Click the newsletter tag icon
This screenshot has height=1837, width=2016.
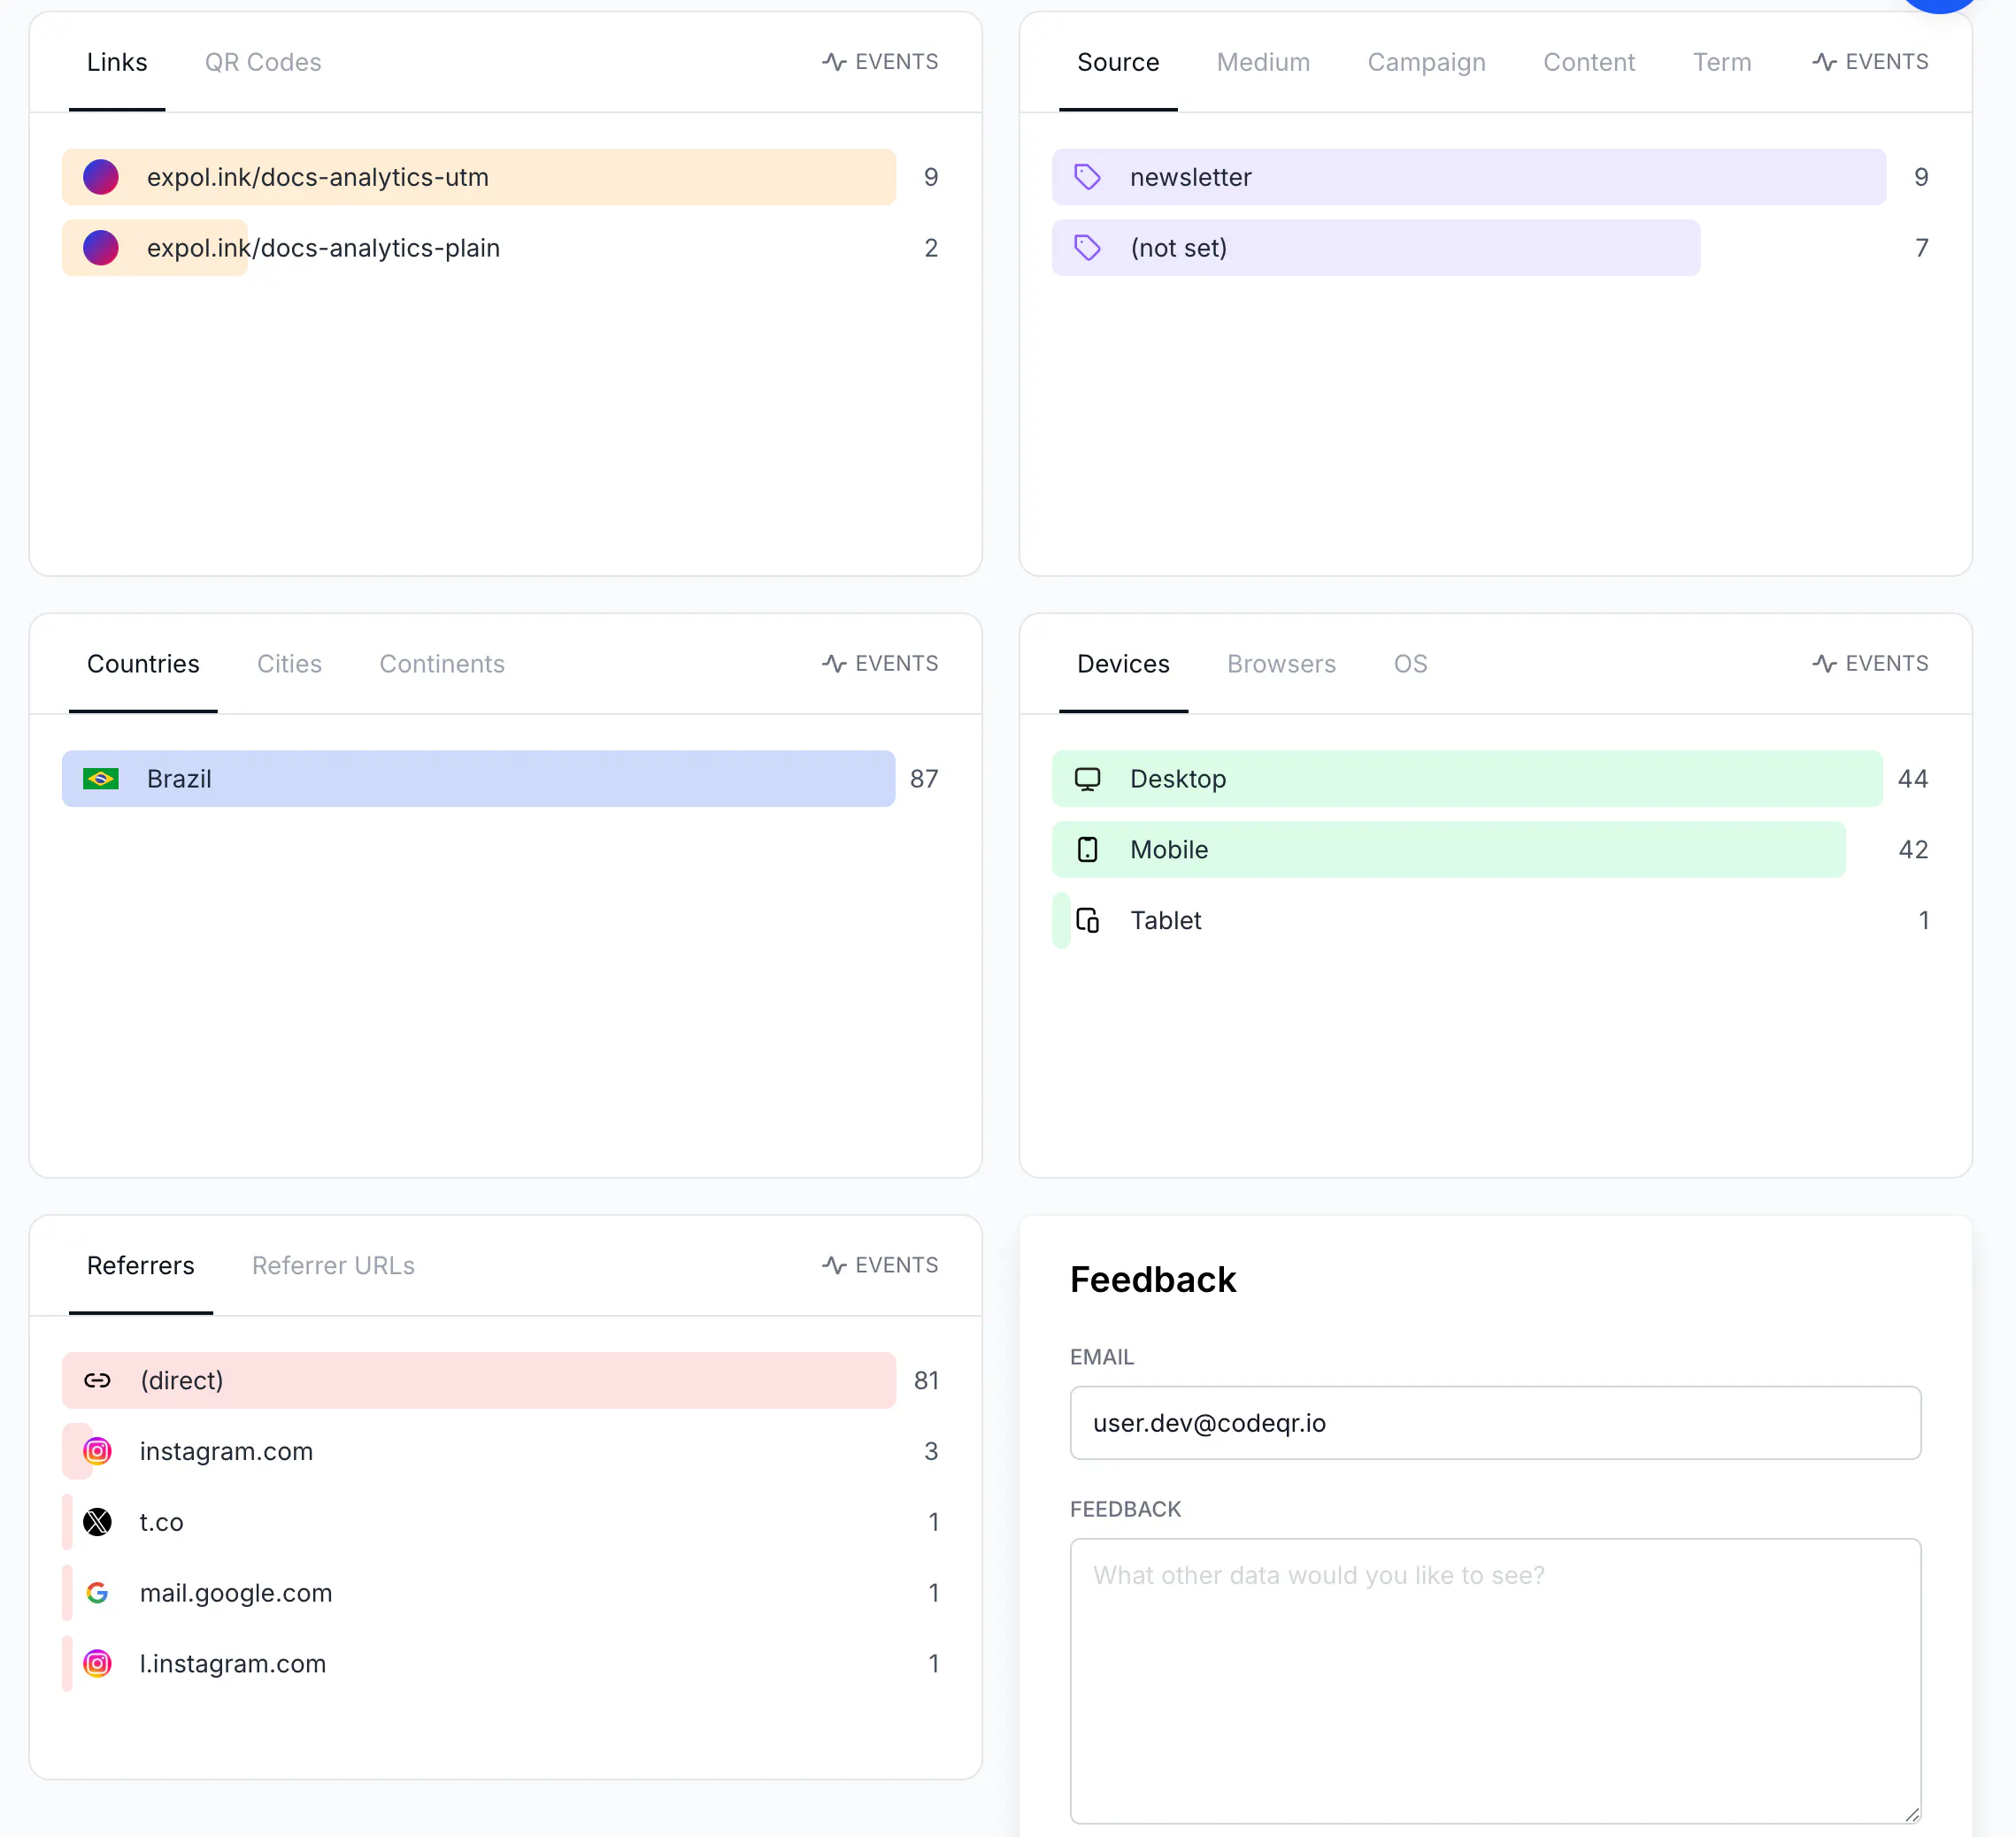pos(1087,177)
